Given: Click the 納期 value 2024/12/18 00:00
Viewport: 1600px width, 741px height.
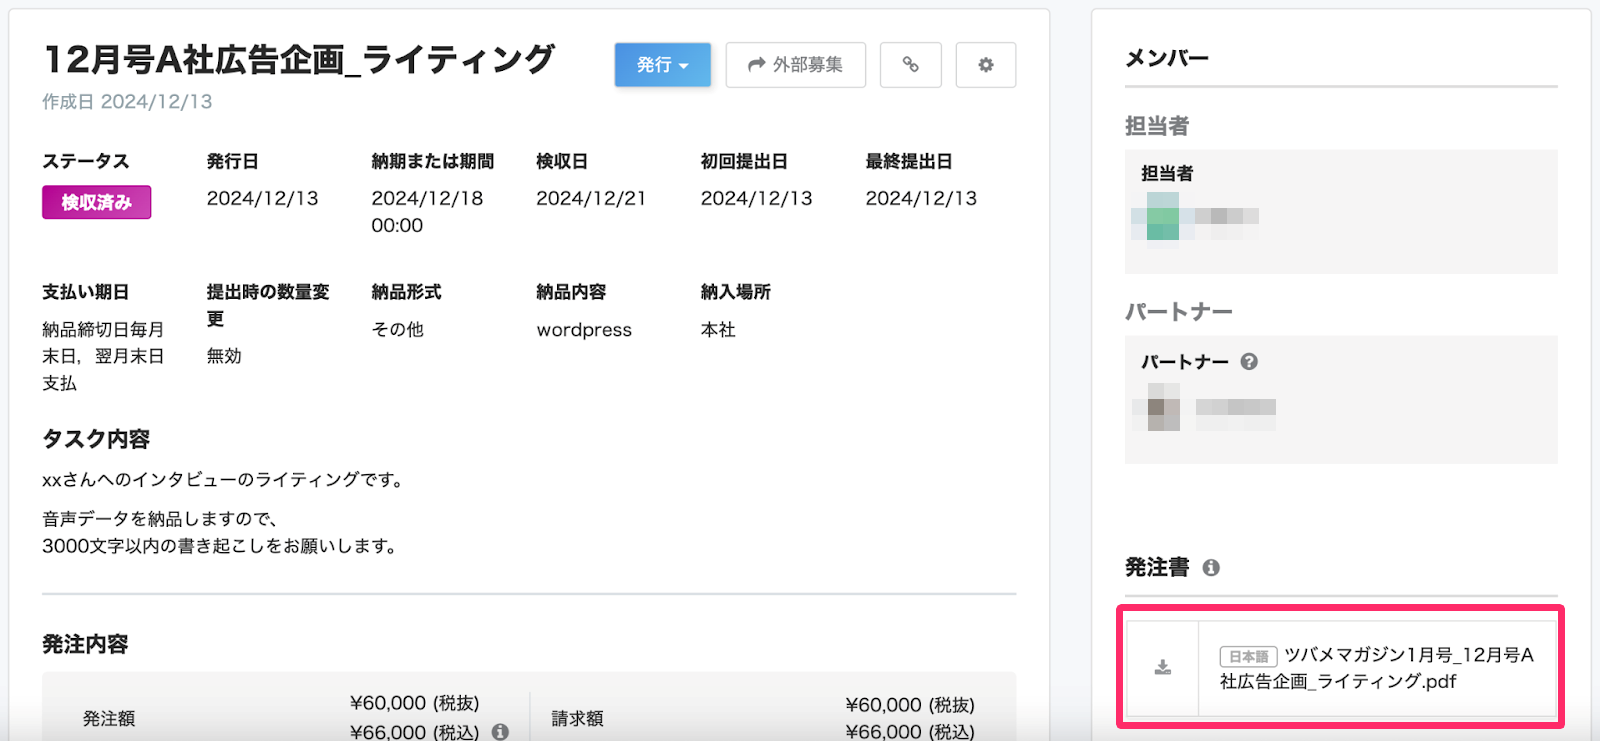Looking at the screenshot, I should click(x=427, y=212).
